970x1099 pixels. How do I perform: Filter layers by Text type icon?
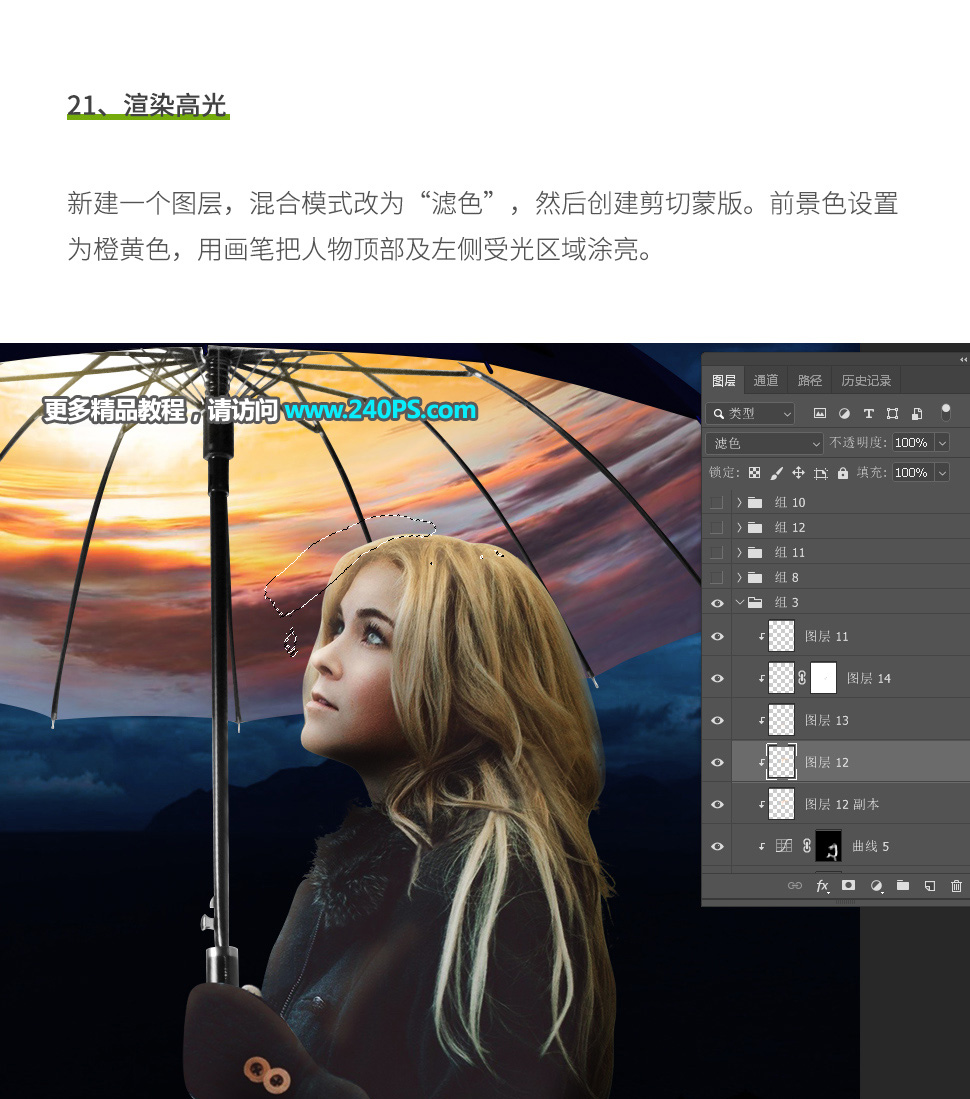(869, 413)
